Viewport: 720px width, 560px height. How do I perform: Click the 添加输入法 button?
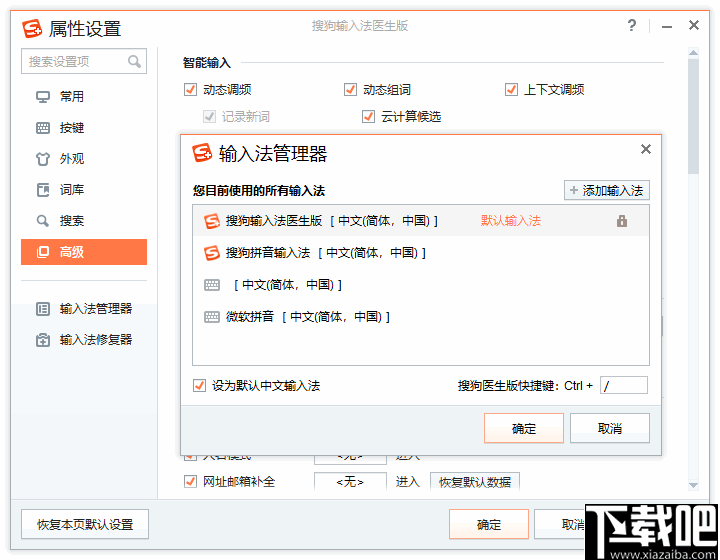click(607, 190)
